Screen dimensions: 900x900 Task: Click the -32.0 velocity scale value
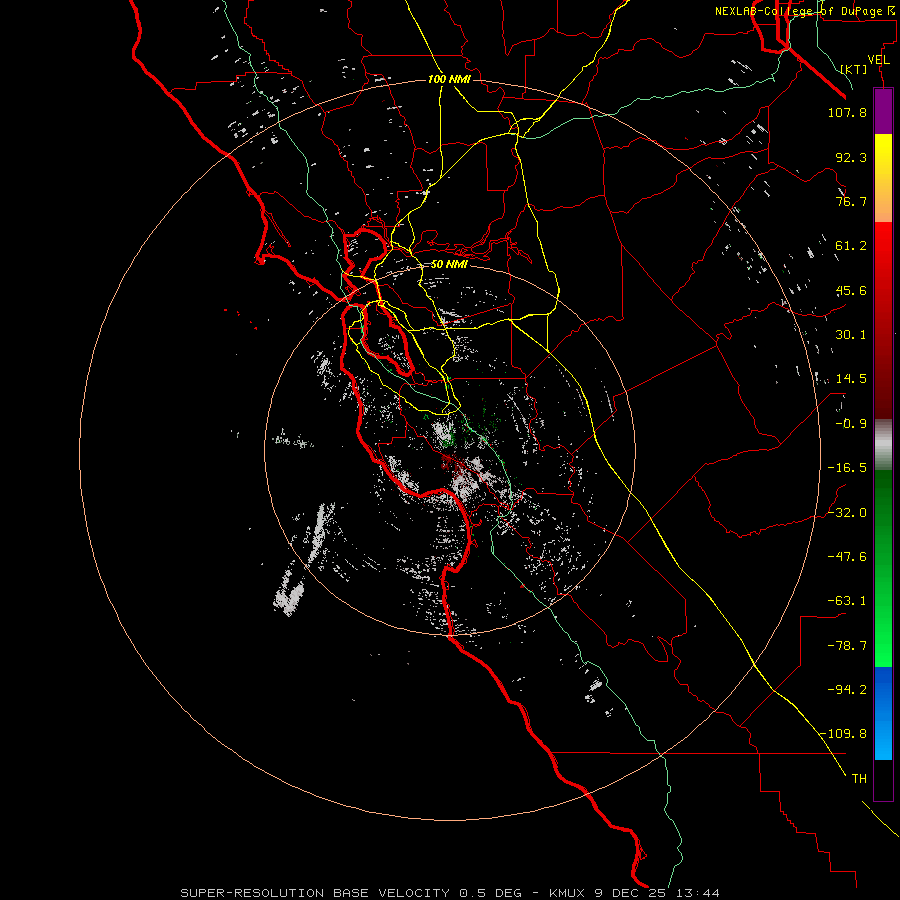847,513
